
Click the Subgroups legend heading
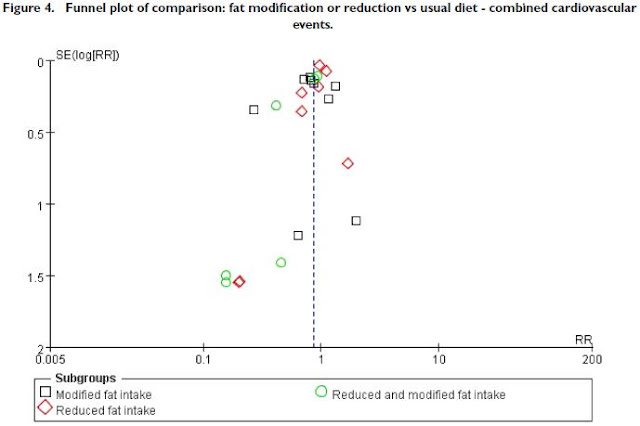click(x=86, y=378)
